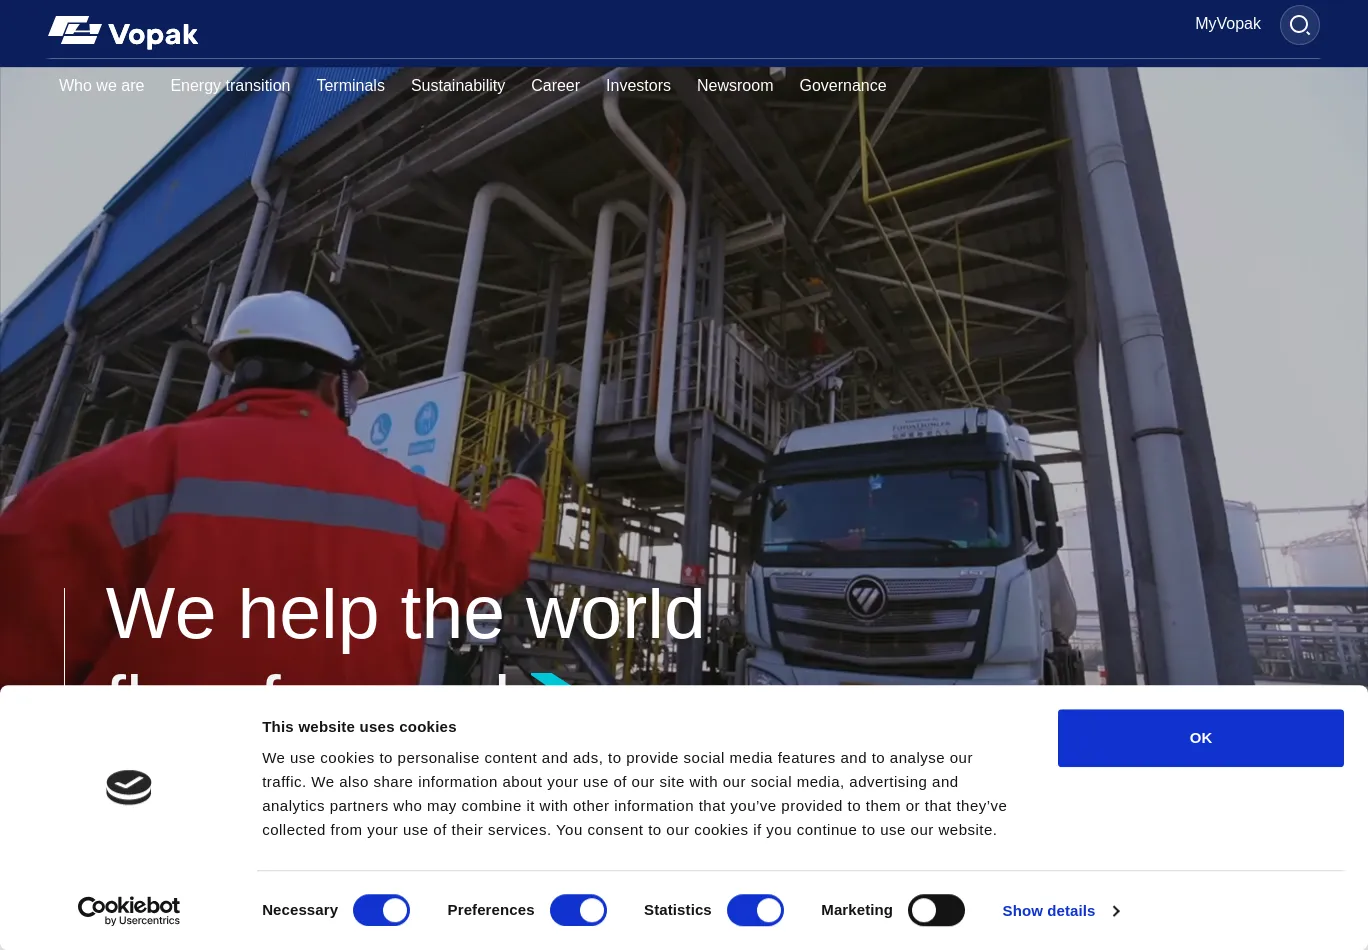The width and height of the screenshot is (1368, 950).
Task: Disable the Preferences cookies switch
Action: coord(578,910)
